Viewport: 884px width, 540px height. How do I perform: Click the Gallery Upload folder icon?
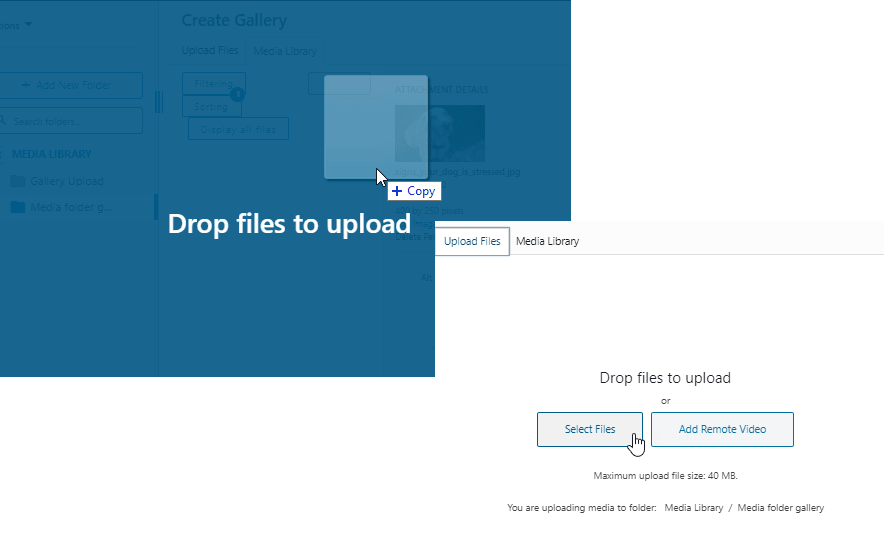17,181
